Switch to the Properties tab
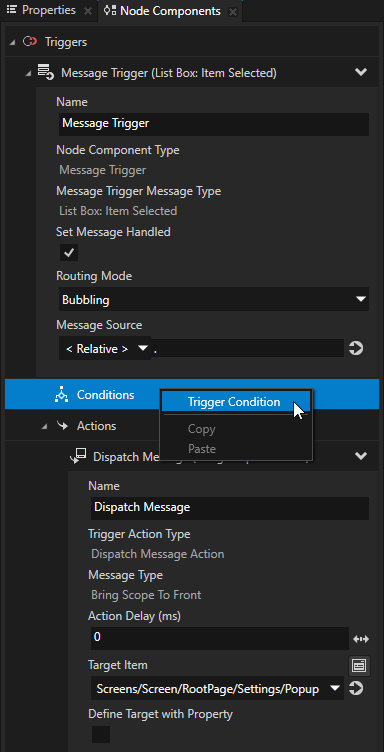Image resolution: width=384 pixels, height=752 pixels. point(41,10)
